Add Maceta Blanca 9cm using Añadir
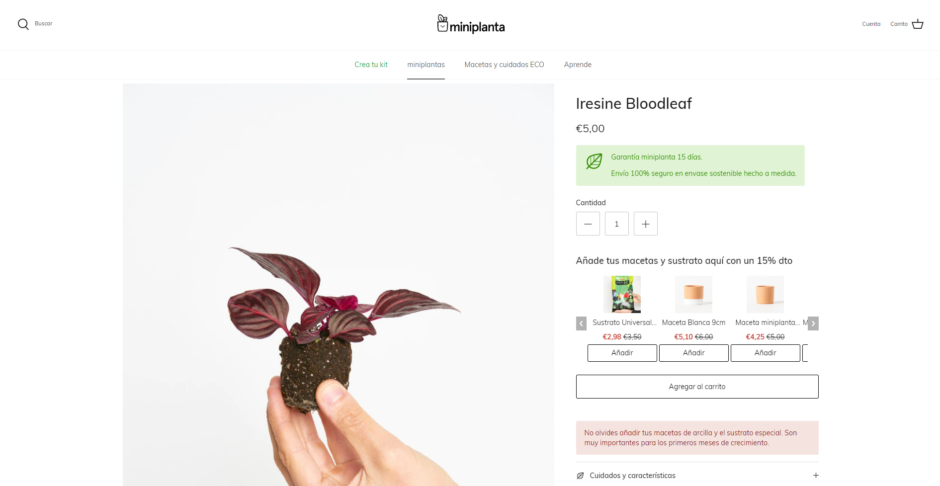 [x=694, y=353]
